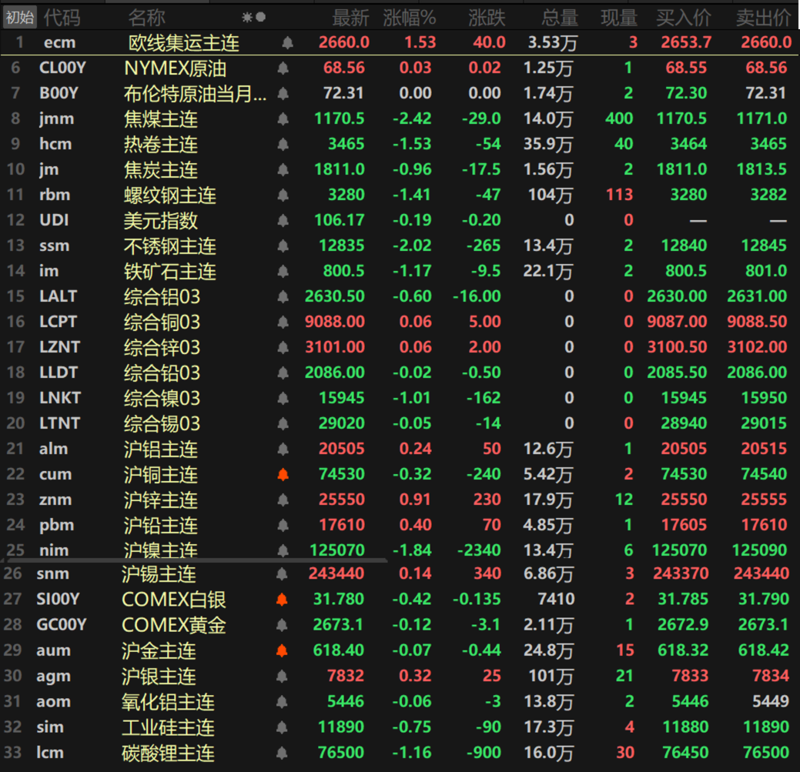800x772 pixels.
Task: Click the horizontal scrollbar below the nim row
Action: (x=194, y=561)
